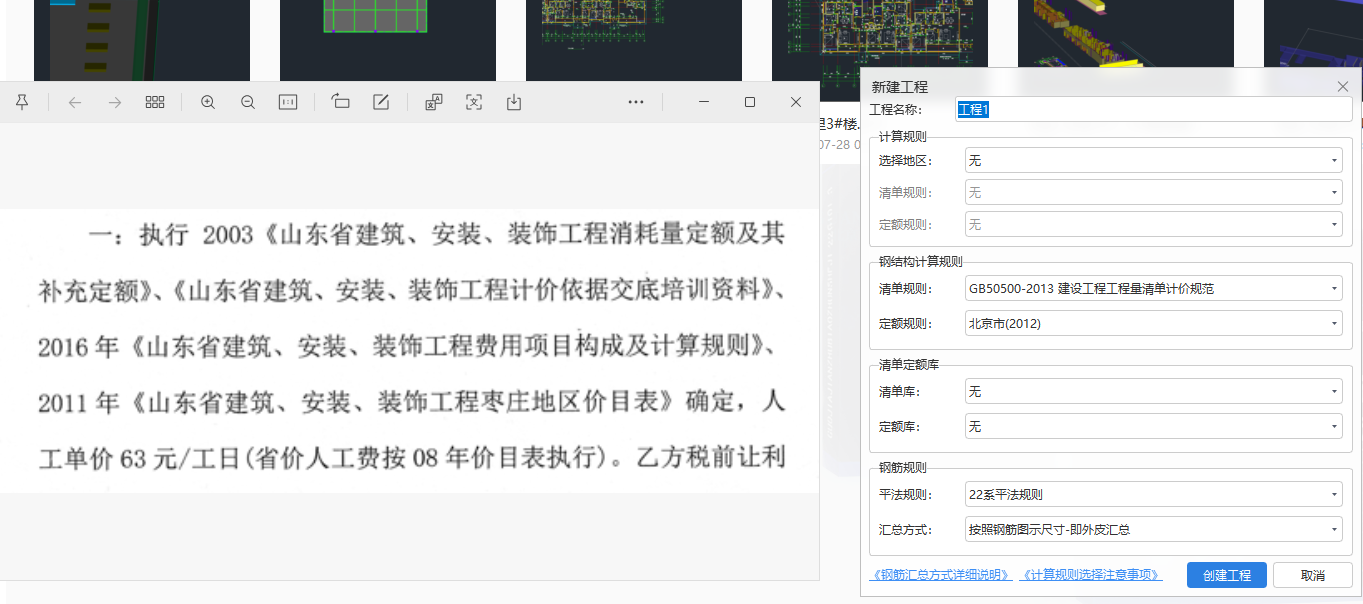Save the displayed image
Screen dimensions: 1363x604
[513, 102]
